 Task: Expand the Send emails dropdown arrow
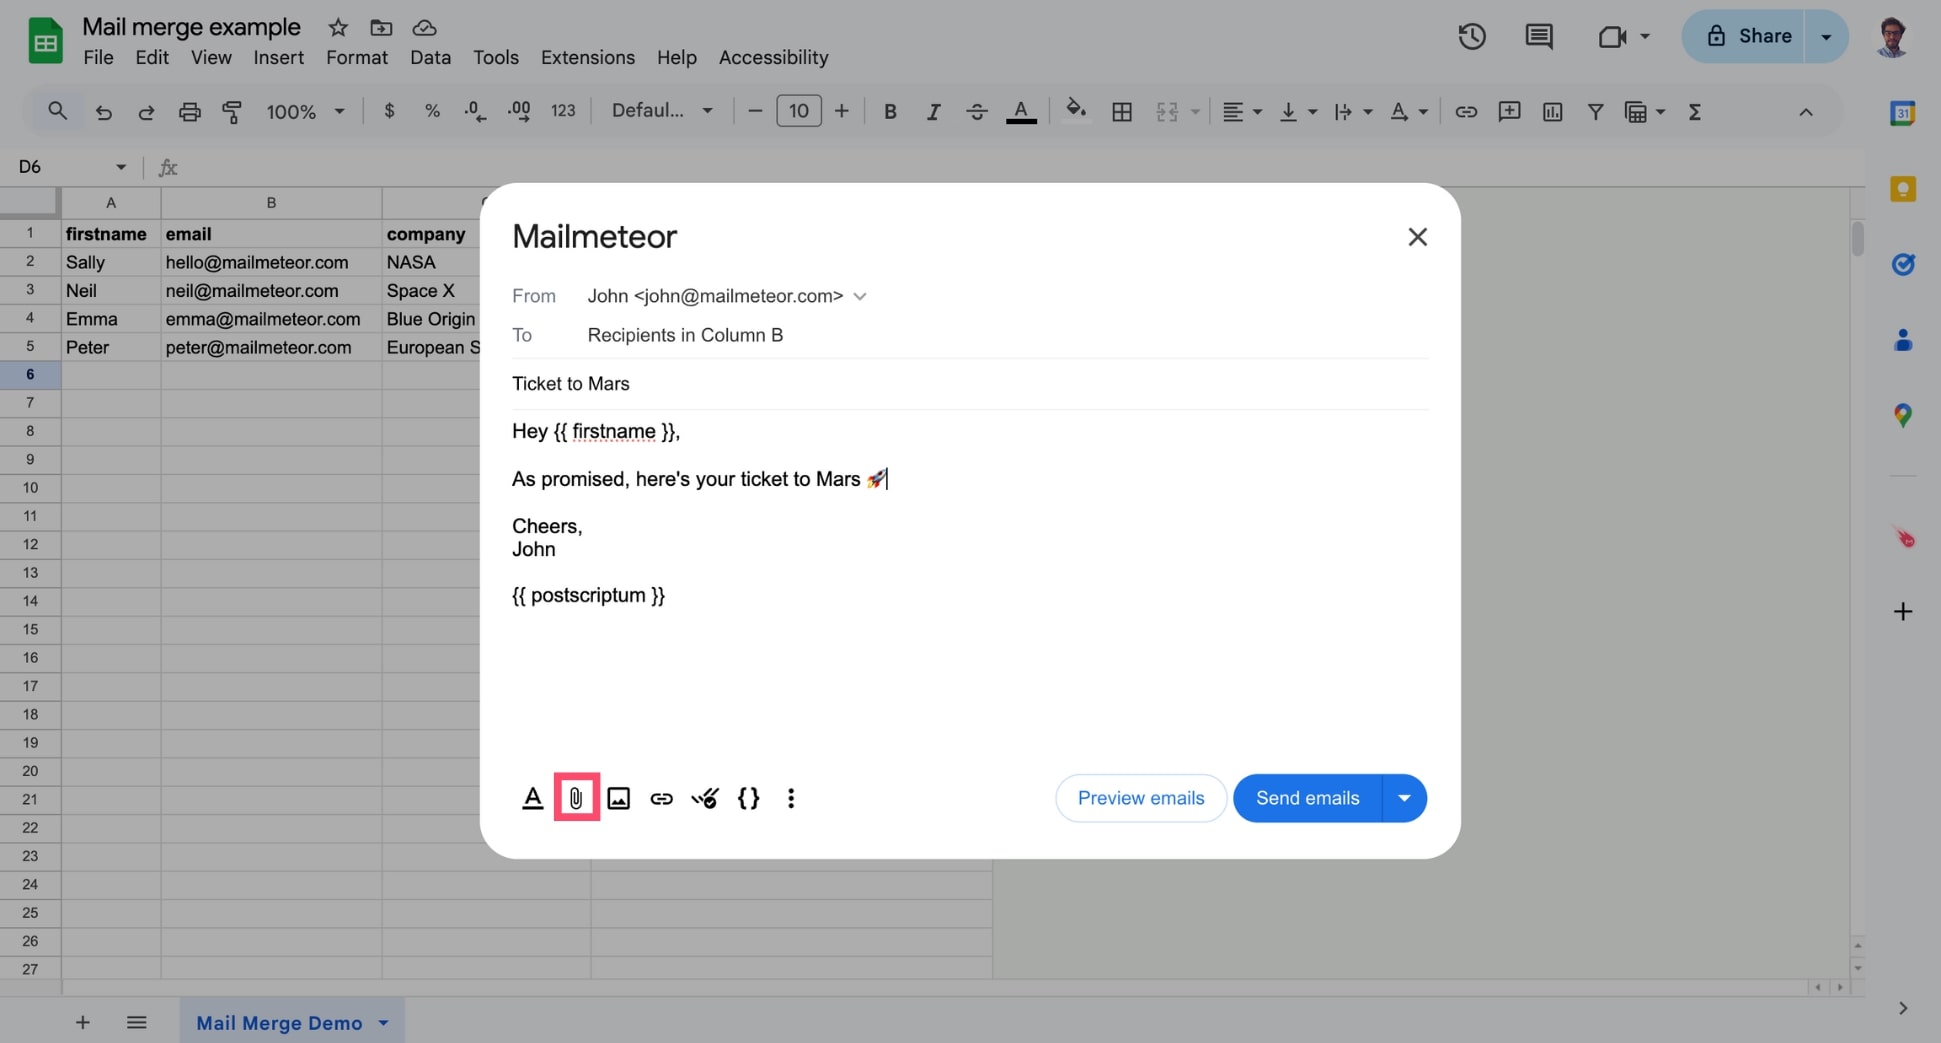coord(1404,798)
